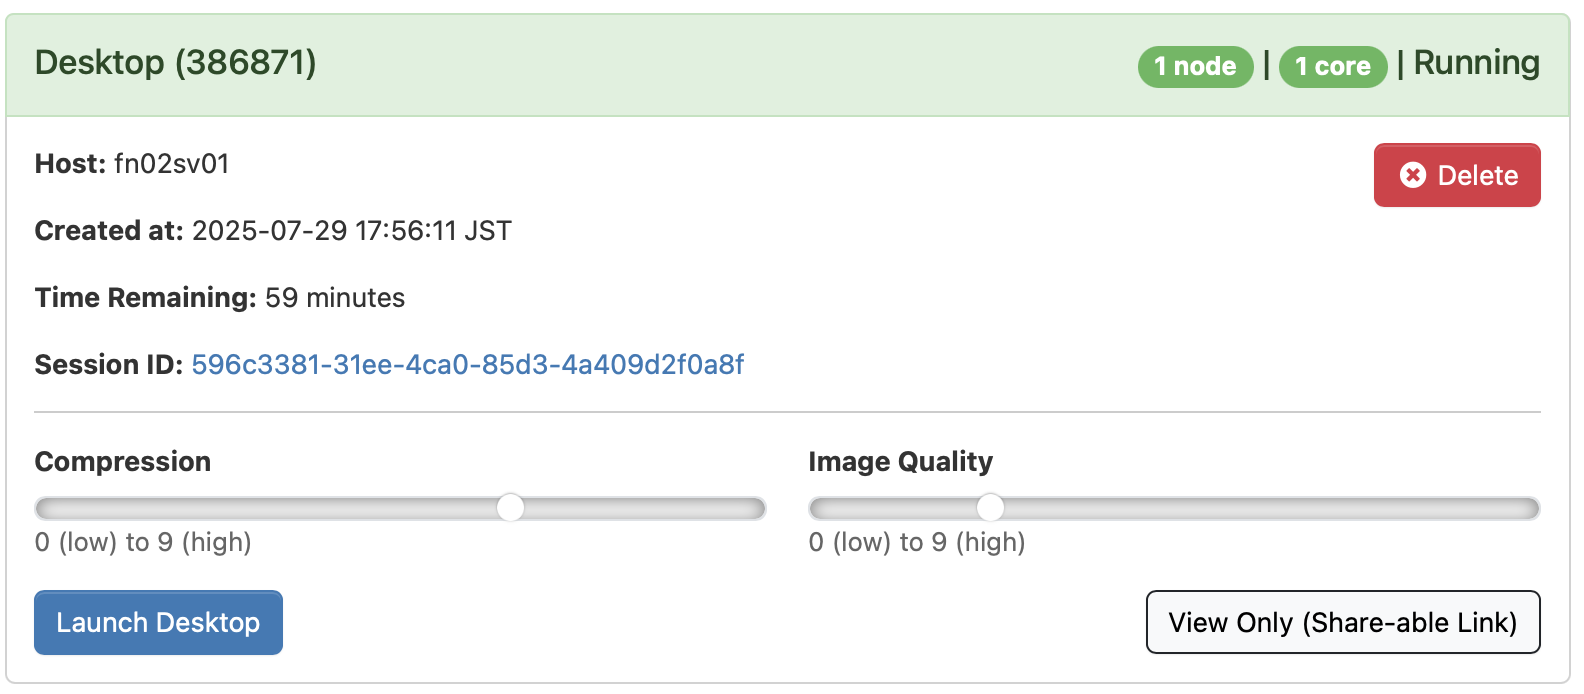This screenshot has height=694, width=1584.
Task: Click the 1 core badge
Action: pos(1333,66)
